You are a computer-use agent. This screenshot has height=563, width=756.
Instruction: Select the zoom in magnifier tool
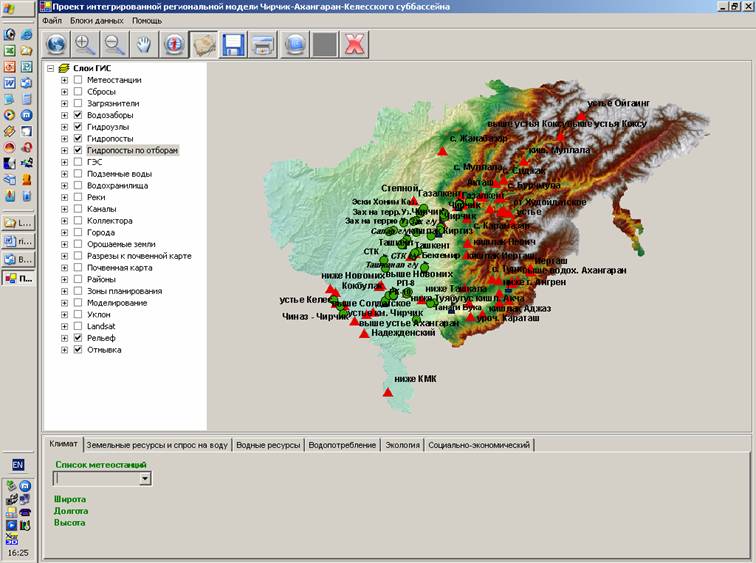(x=85, y=45)
